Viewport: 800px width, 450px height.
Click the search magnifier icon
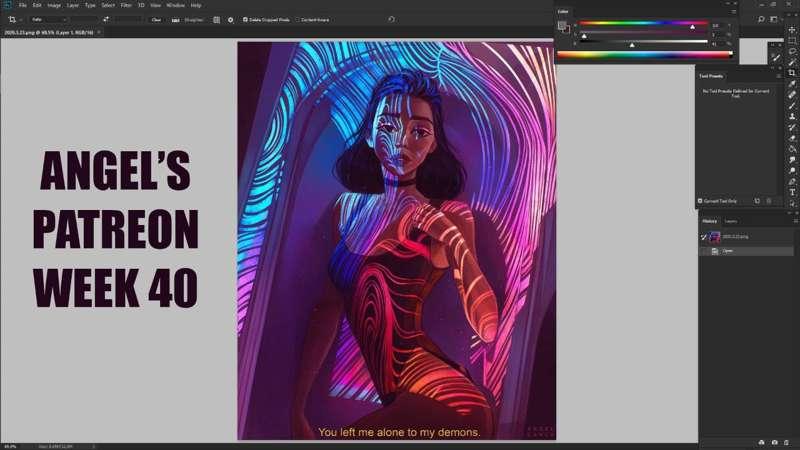point(761,19)
